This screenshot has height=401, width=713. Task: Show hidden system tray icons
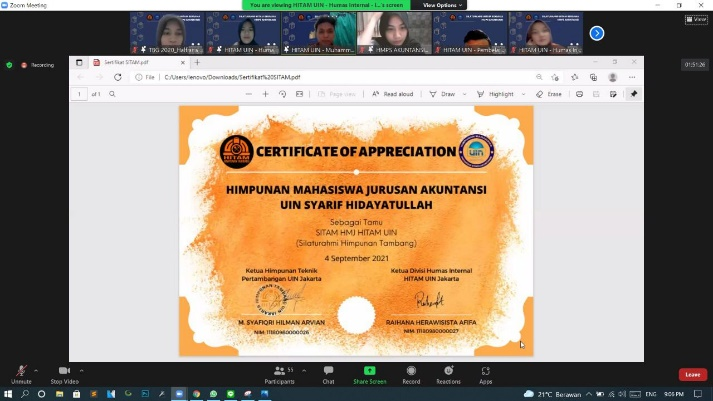[589, 394]
